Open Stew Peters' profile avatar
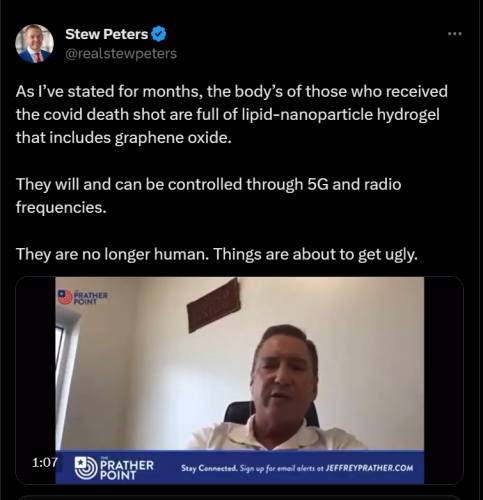Image resolution: width=483 pixels, height=500 pixels. pyautogui.click(x=34, y=43)
